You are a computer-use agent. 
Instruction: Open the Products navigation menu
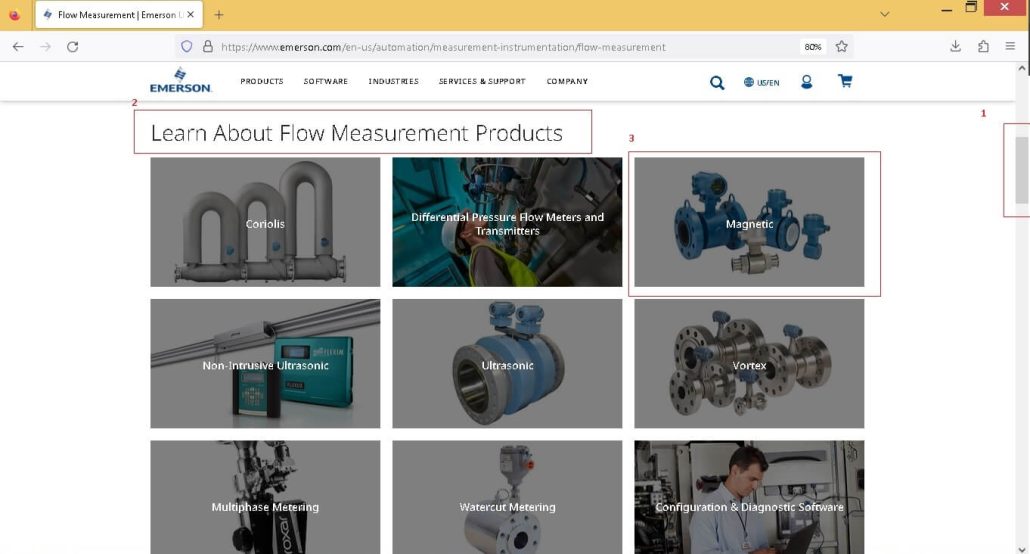261,81
